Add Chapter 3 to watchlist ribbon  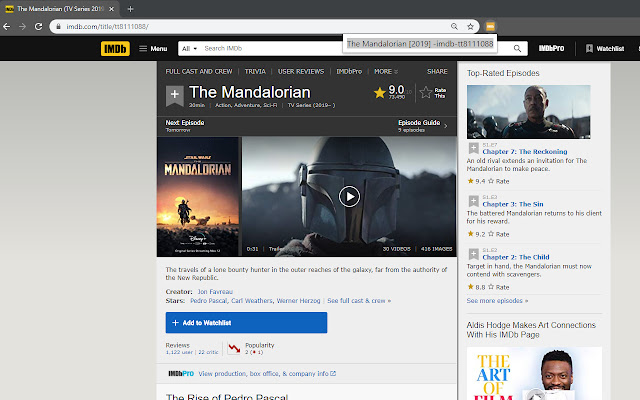473,201
